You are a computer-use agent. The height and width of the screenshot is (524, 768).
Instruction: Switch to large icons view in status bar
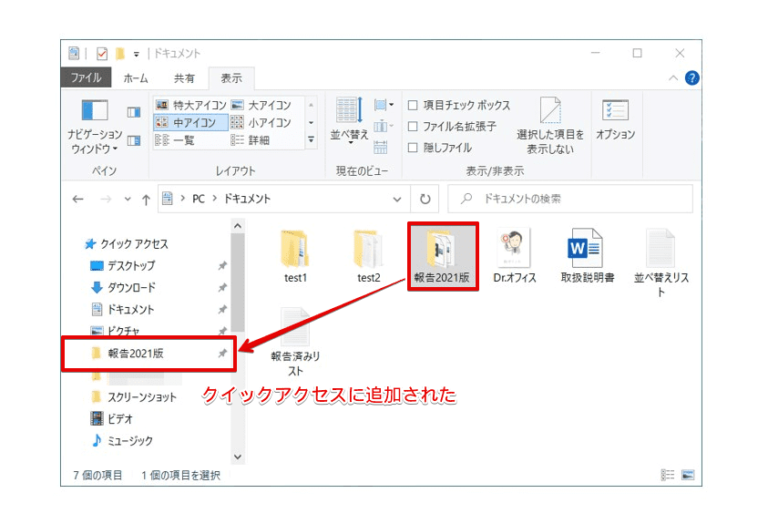point(688,475)
